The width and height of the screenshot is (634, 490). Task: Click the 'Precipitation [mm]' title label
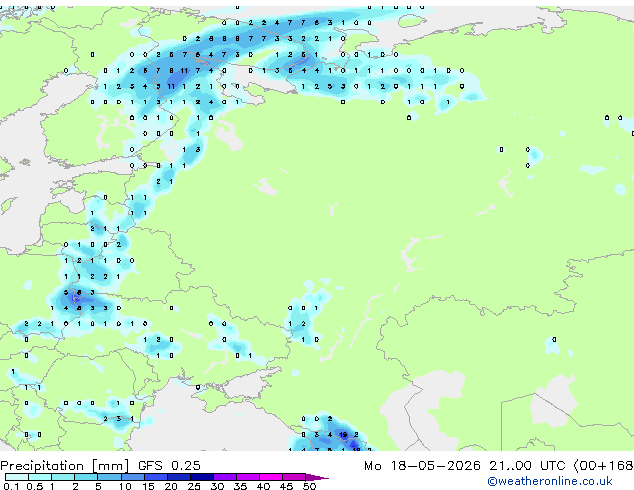[65, 466]
